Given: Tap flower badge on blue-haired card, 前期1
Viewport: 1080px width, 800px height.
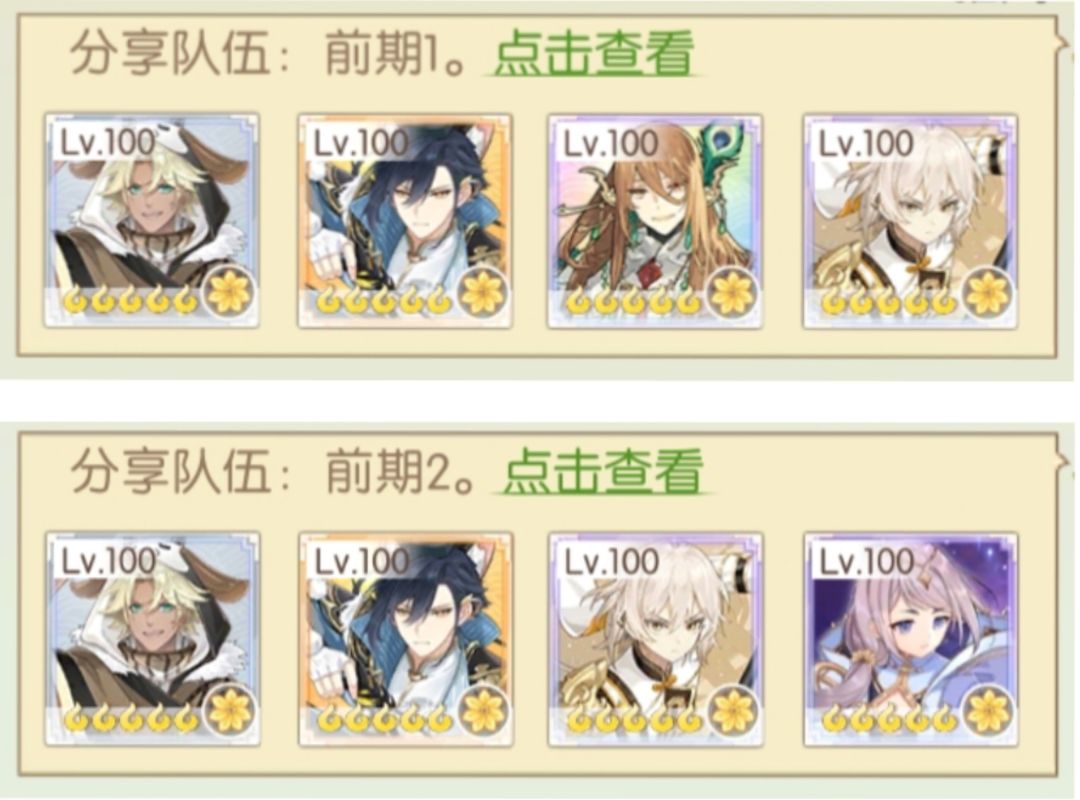Looking at the screenshot, I should (483, 294).
